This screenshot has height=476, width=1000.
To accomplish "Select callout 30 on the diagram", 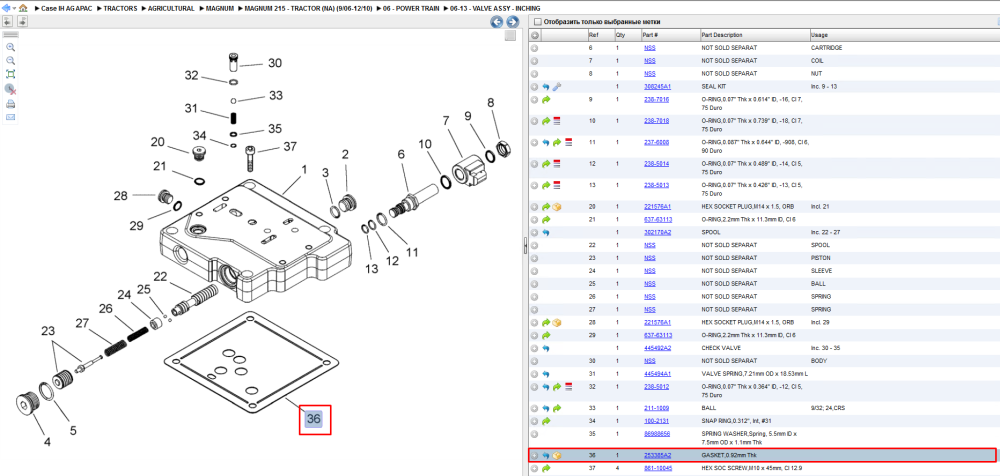I will [274, 63].
